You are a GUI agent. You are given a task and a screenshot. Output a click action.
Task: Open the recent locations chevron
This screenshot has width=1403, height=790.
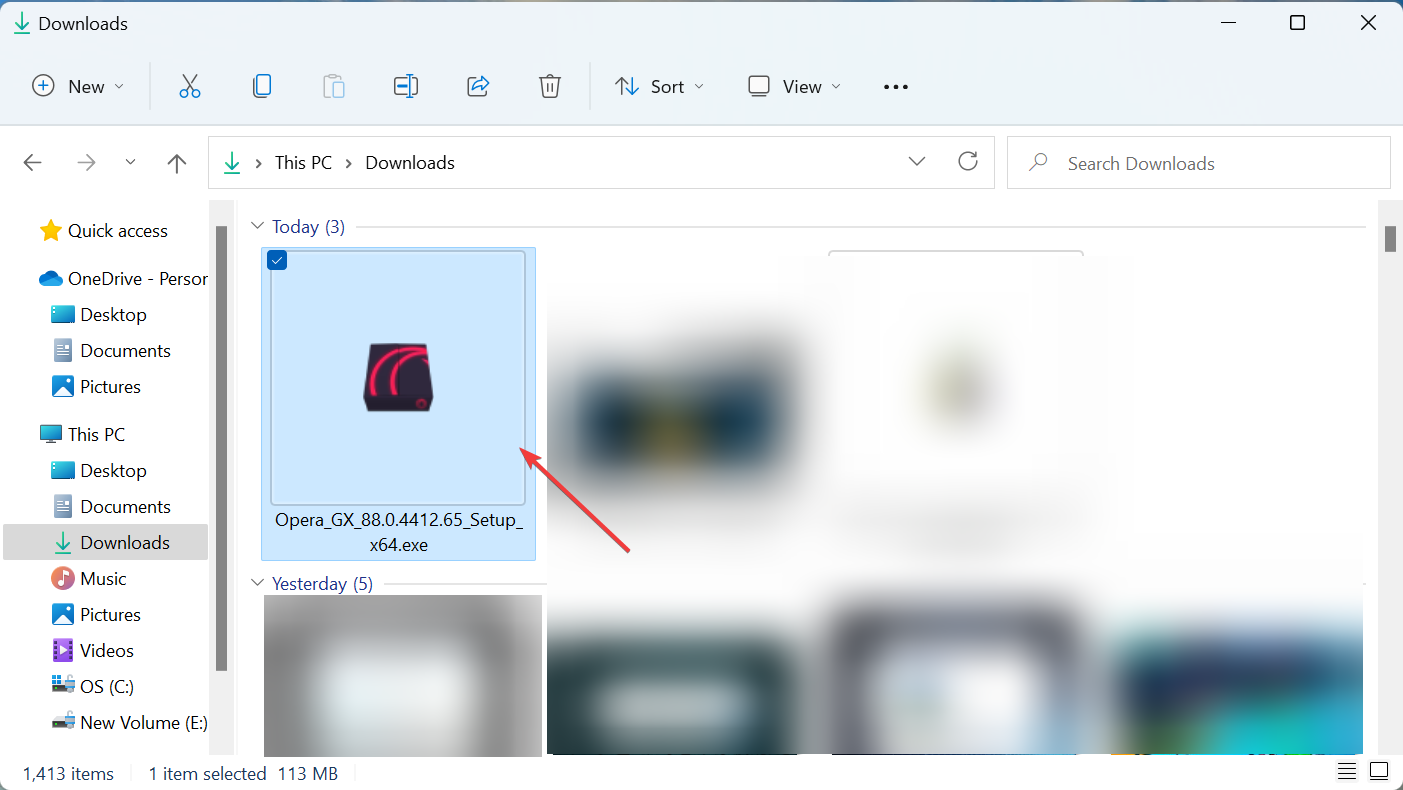coord(131,162)
